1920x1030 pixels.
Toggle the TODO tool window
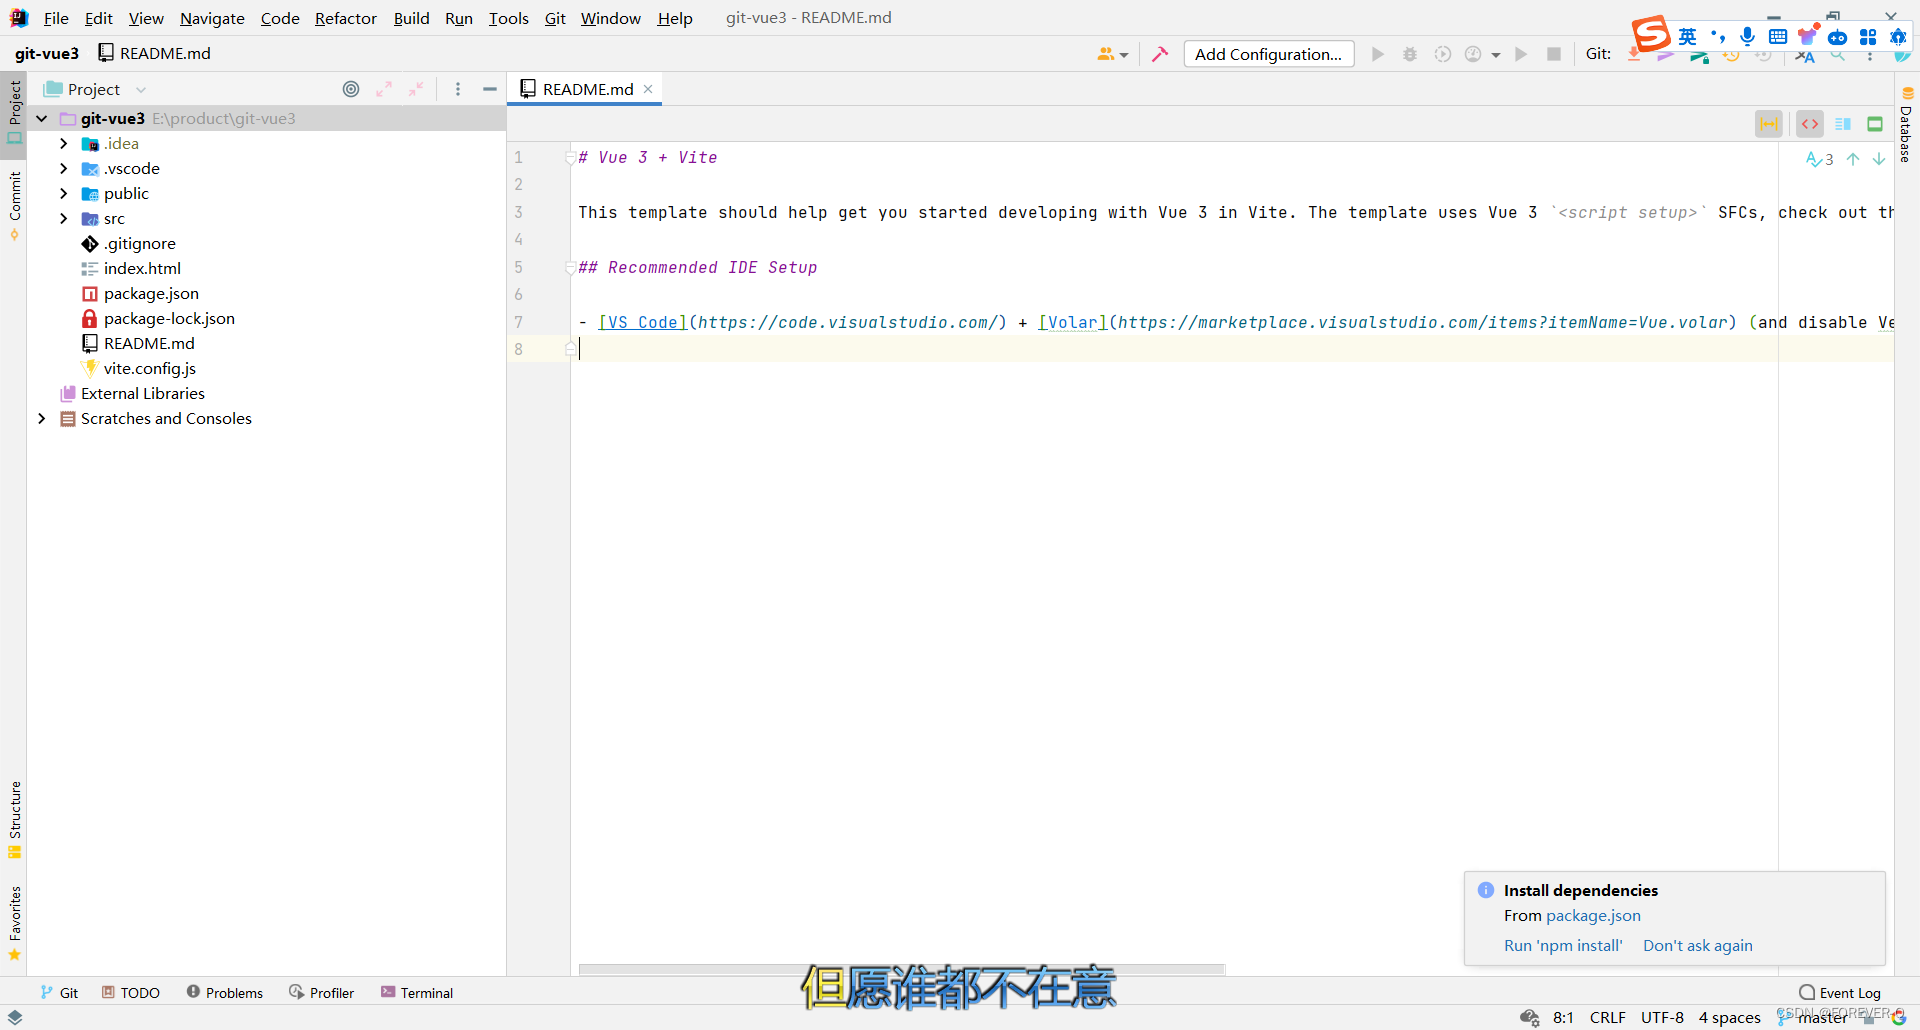tap(130, 992)
